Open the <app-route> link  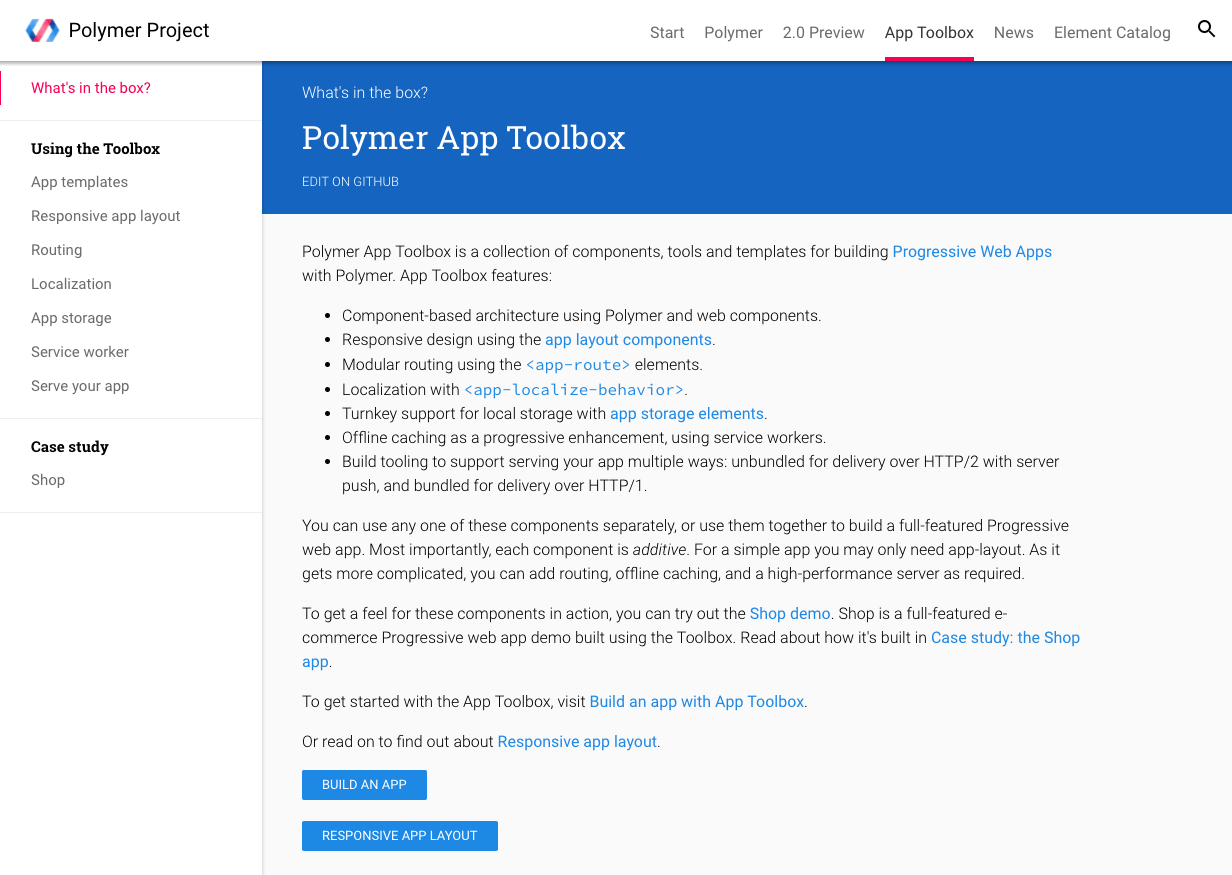coord(578,364)
